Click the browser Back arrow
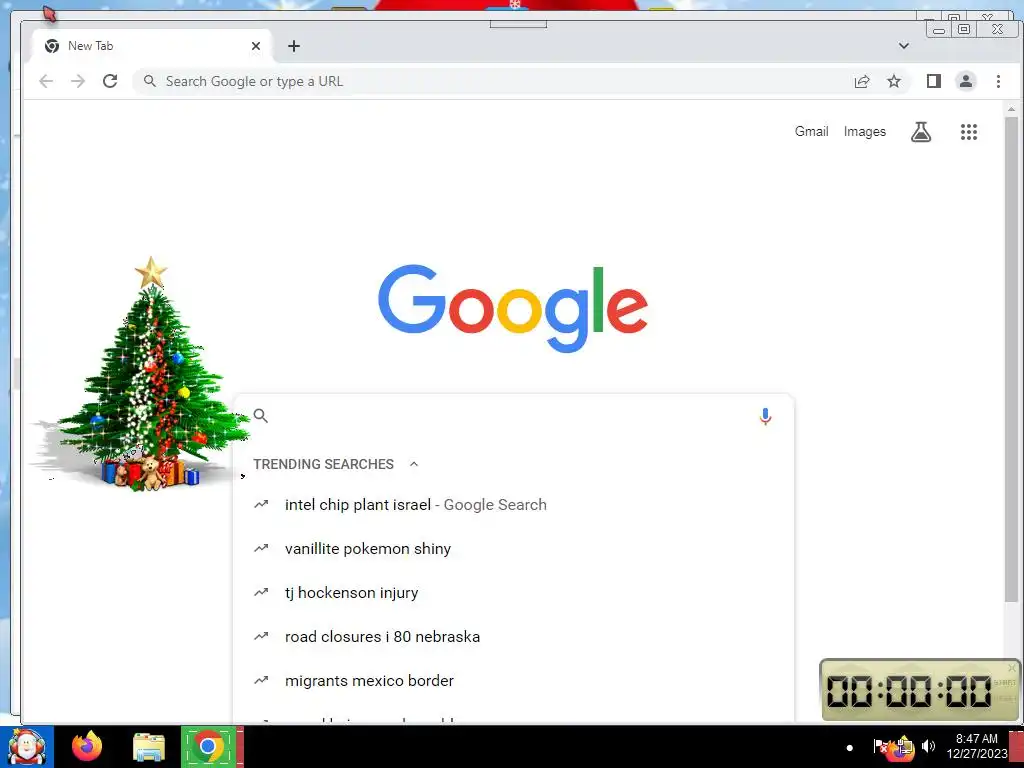This screenshot has height=768, width=1024. tap(46, 81)
